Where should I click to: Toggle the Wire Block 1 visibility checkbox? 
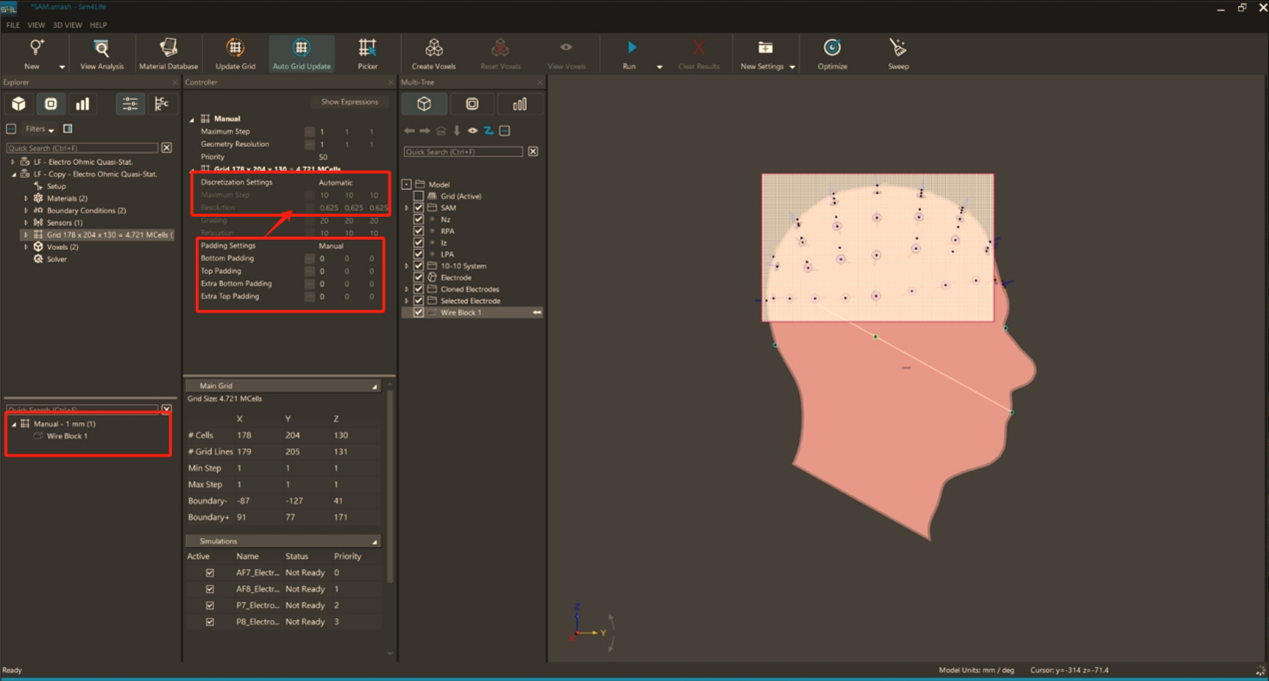coord(419,312)
